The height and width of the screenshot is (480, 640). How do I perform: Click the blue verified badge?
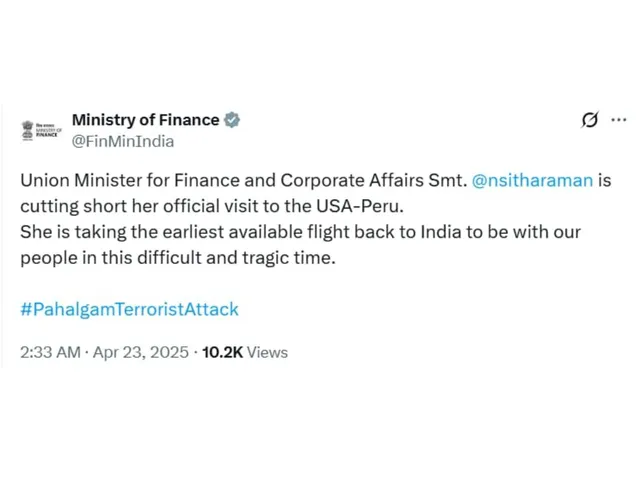click(232, 120)
